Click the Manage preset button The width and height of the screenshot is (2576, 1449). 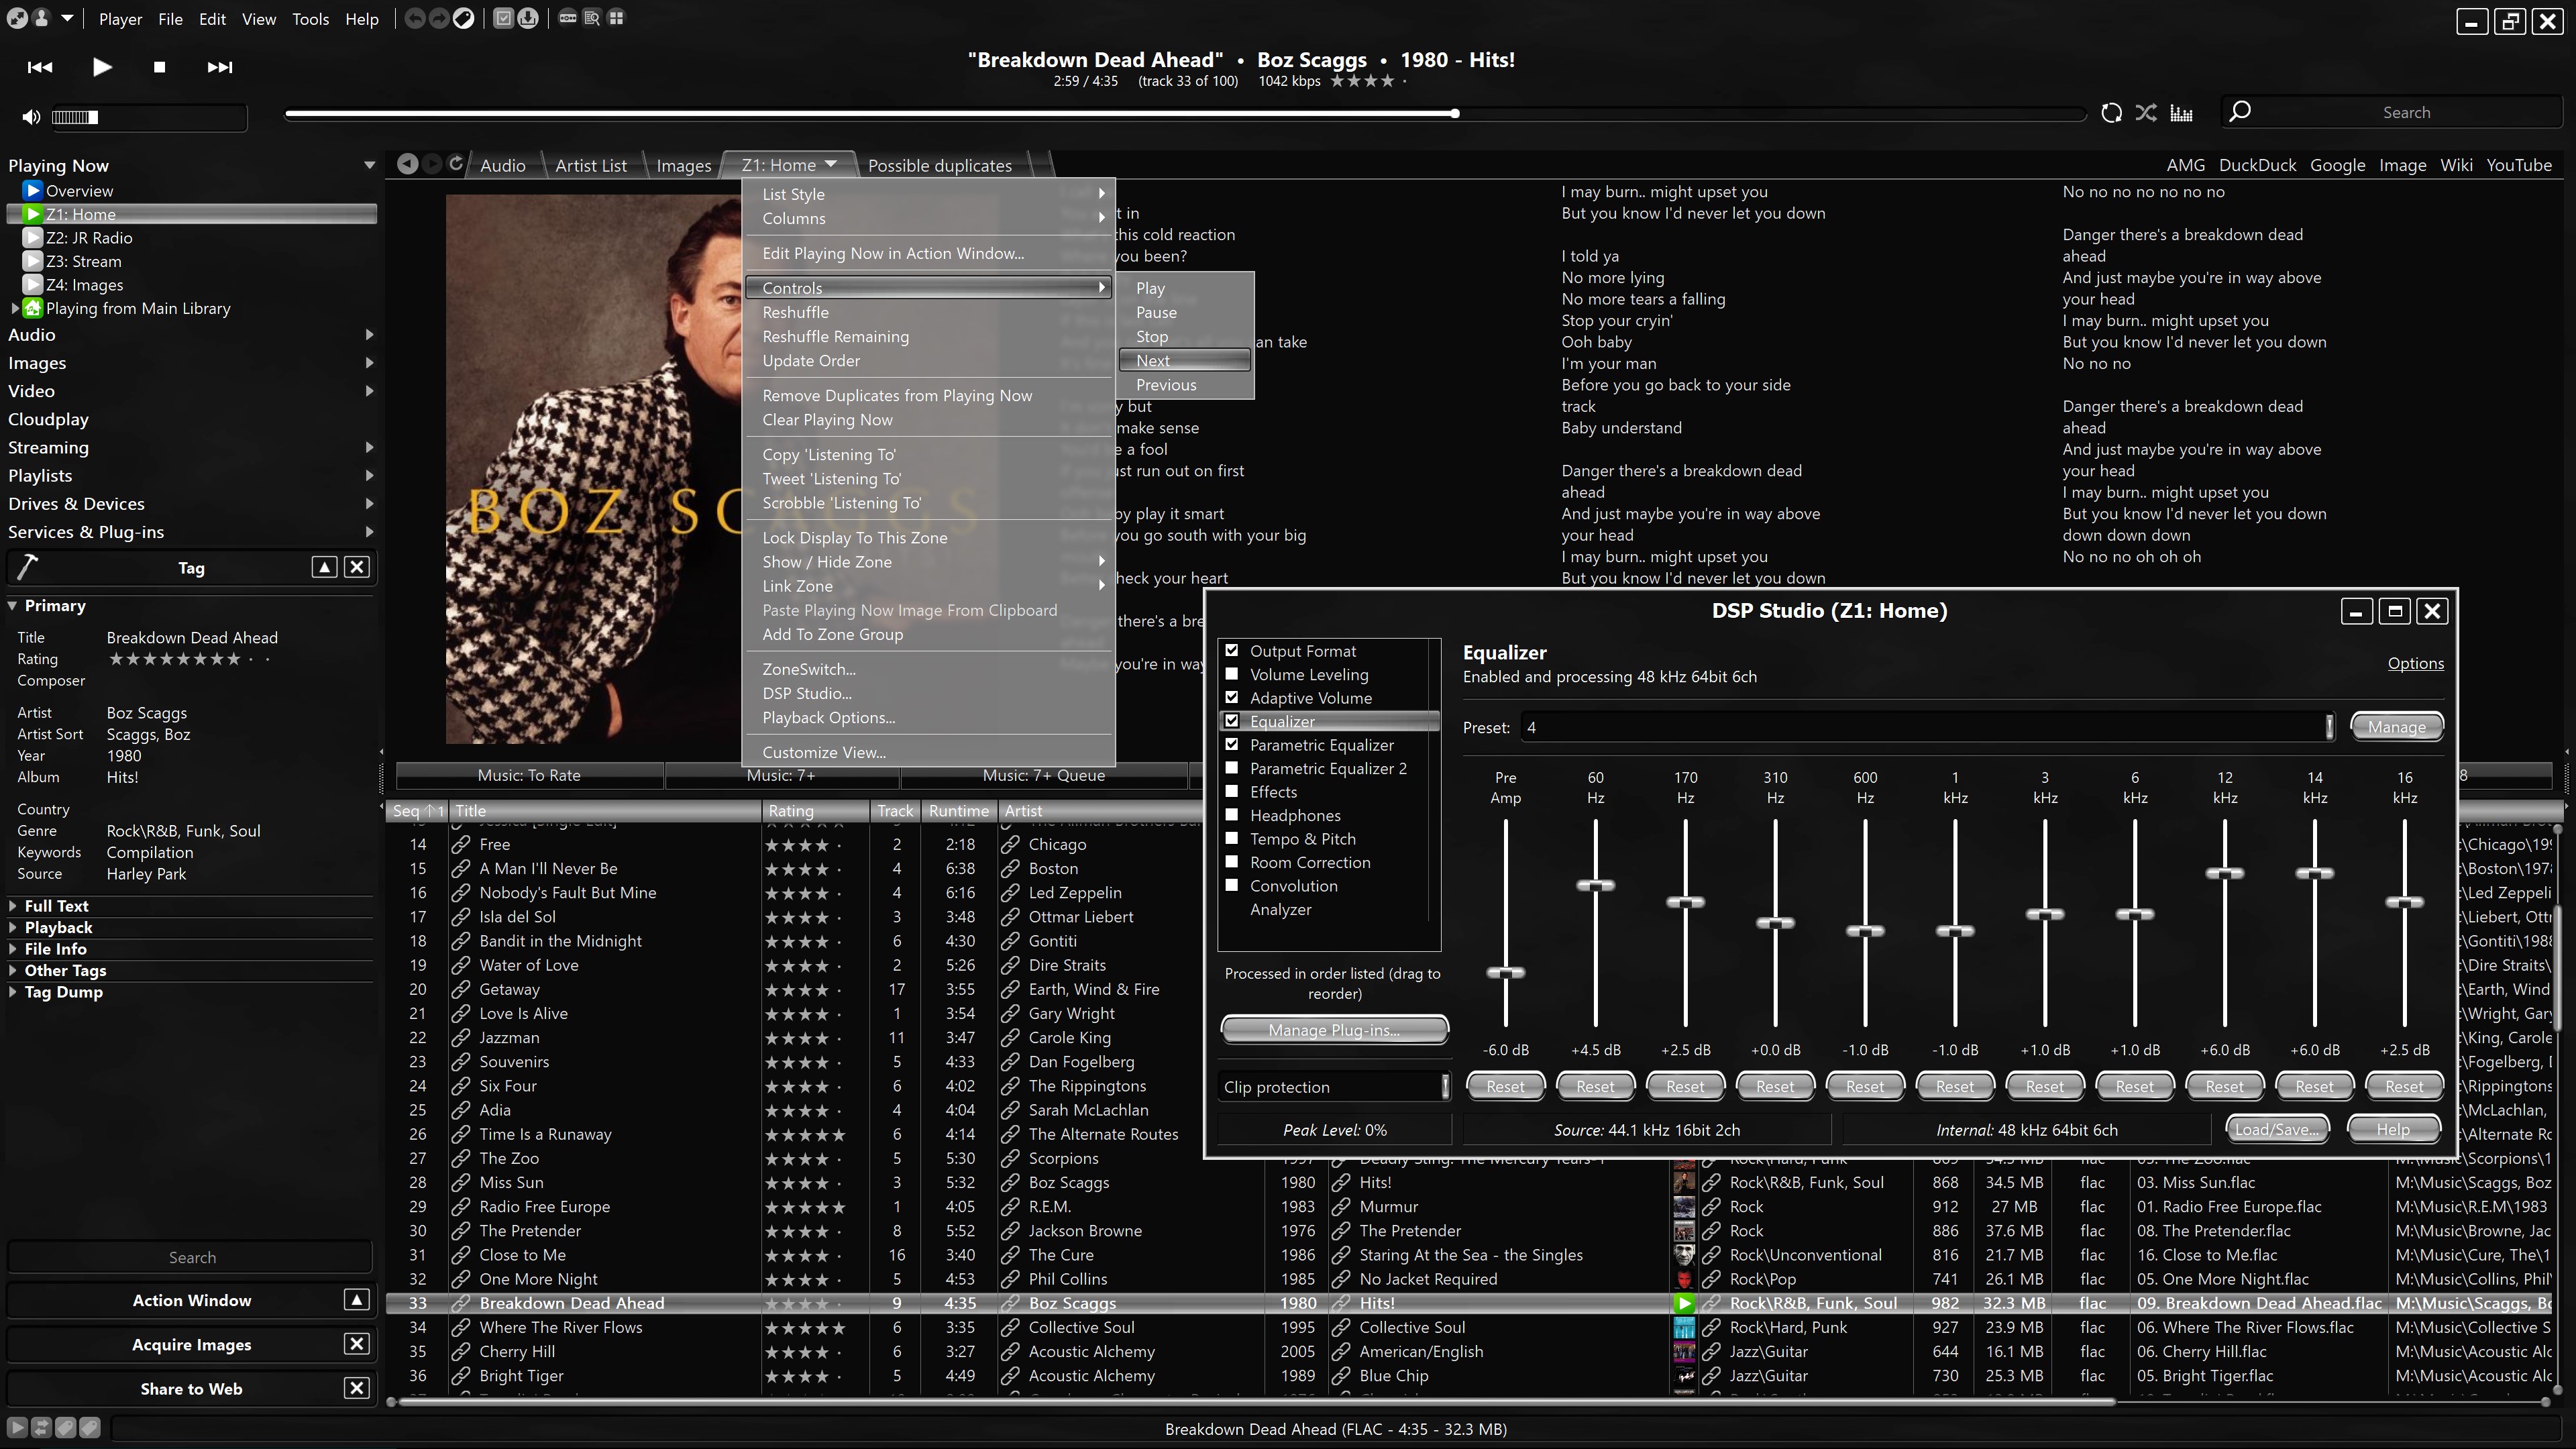coord(2396,727)
